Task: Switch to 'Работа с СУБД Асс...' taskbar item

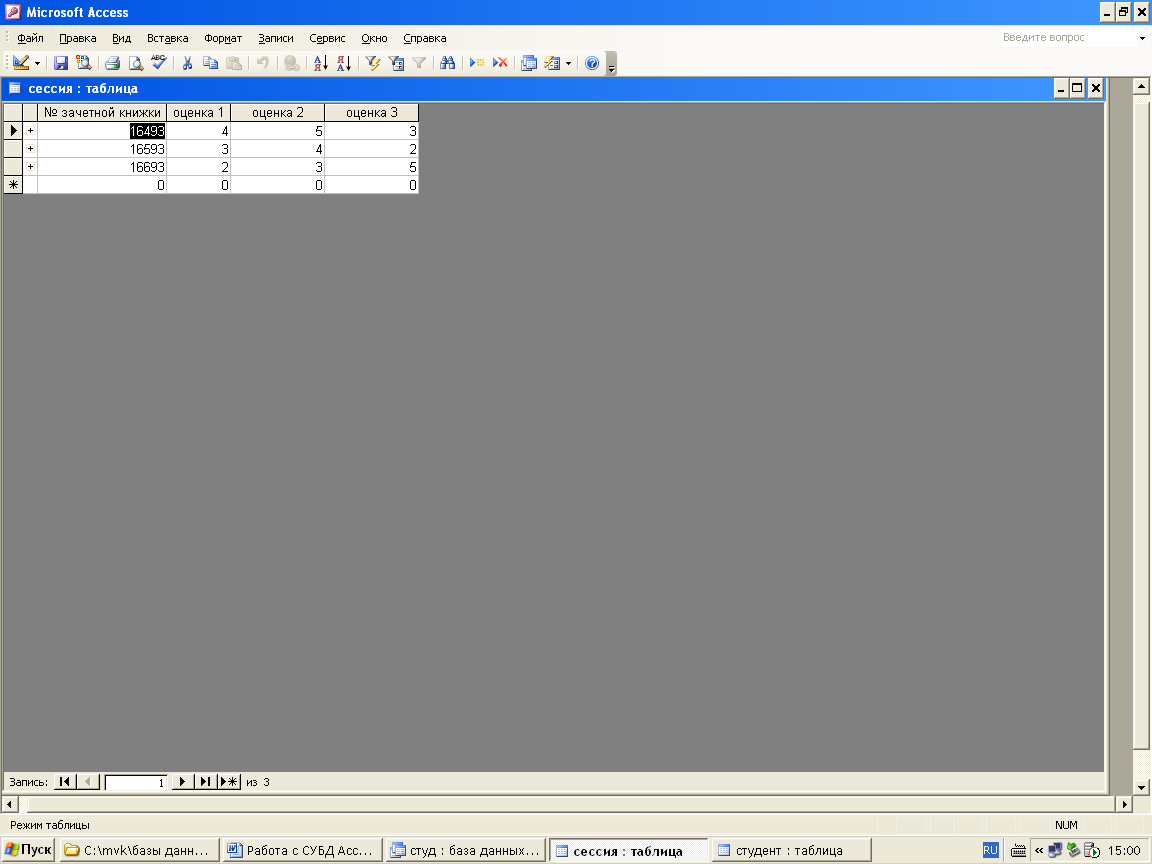Action: tap(303, 851)
